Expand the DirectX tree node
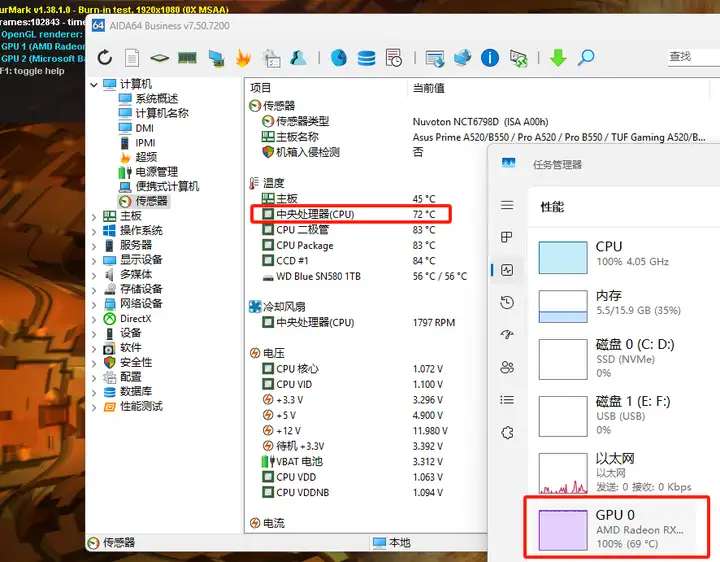The image size is (720, 562). tap(94, 320)
